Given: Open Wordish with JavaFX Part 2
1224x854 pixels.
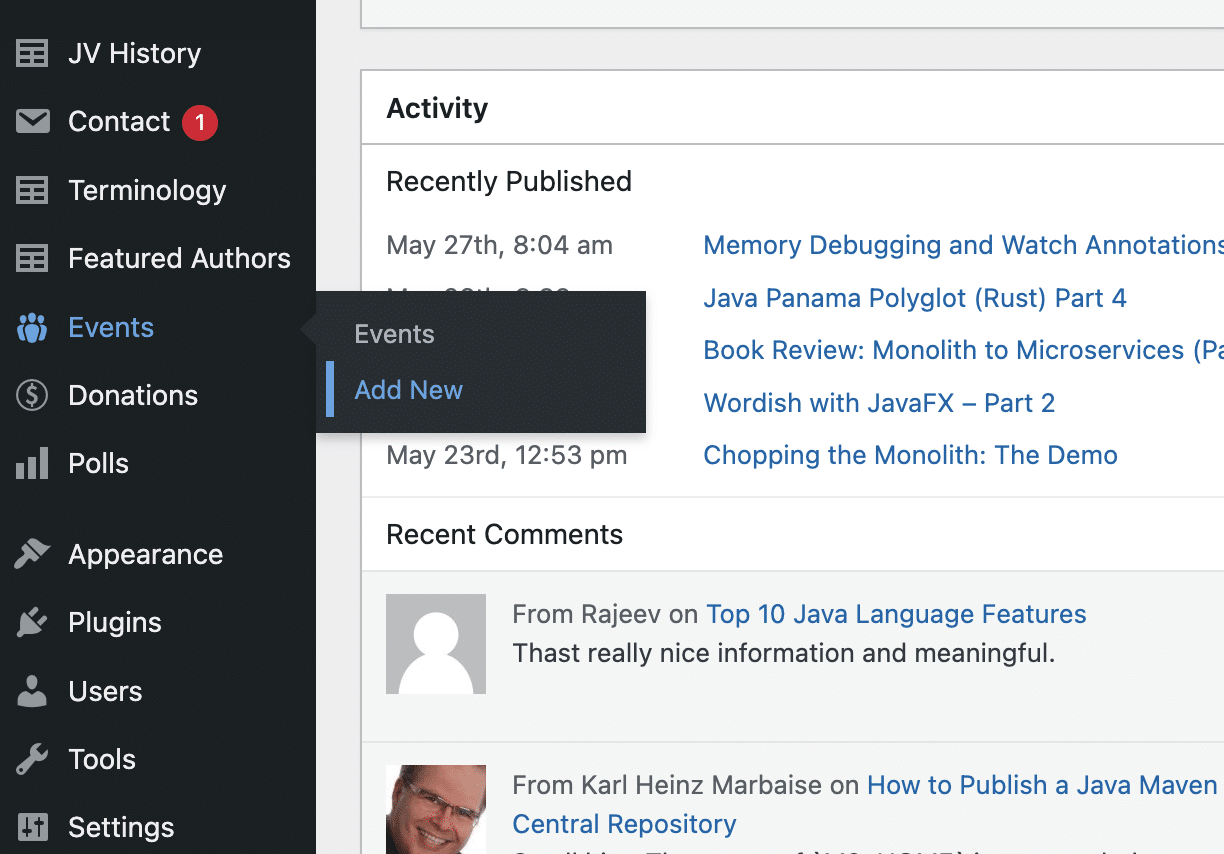Looking at the screenshot, I should pos(878,403).
